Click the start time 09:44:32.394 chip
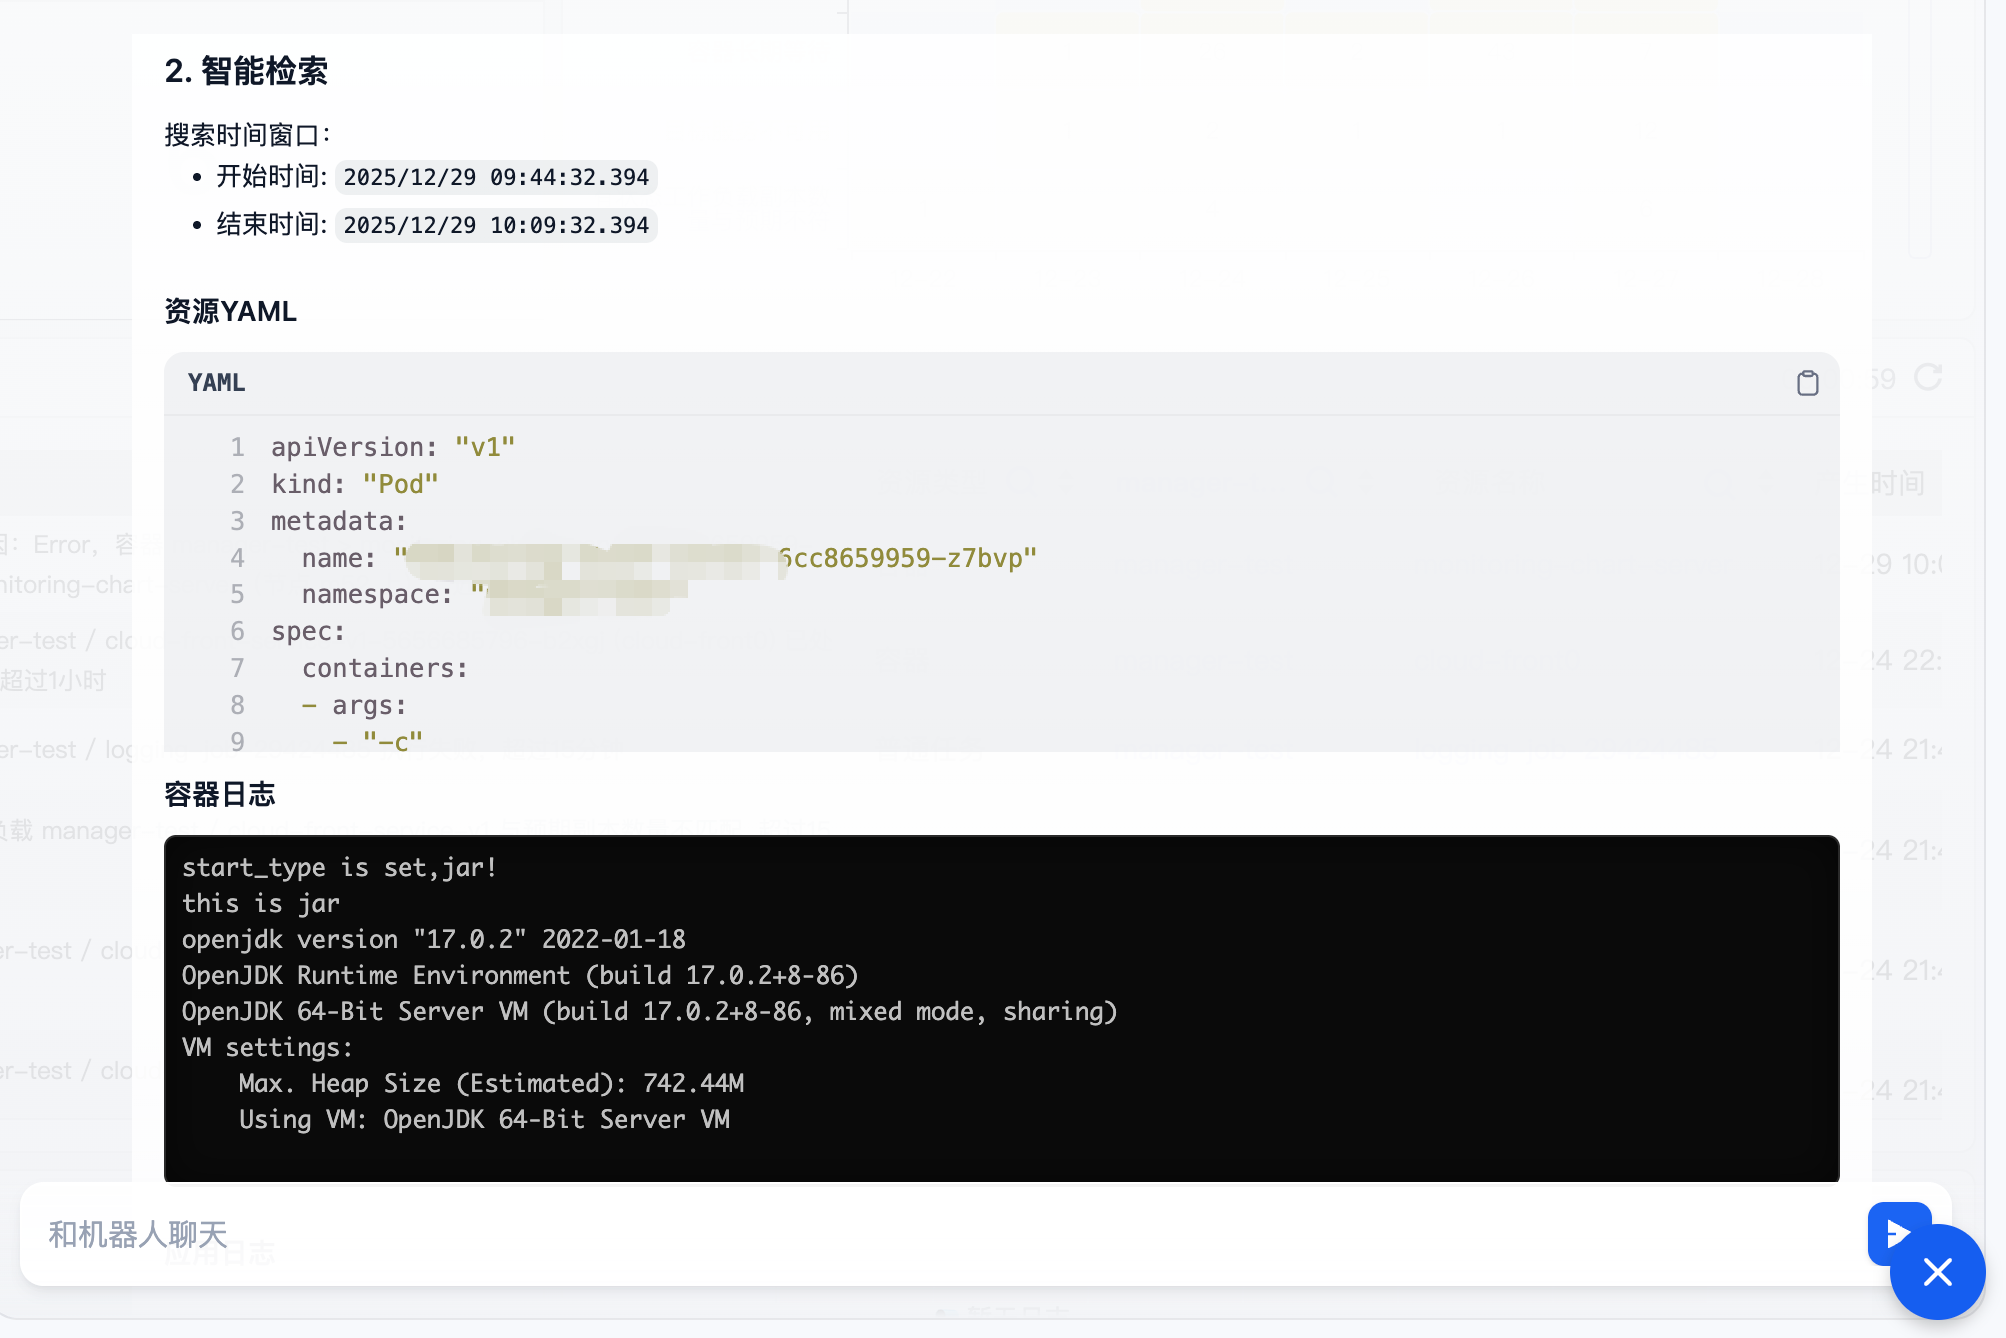 (x=496, y=177)
